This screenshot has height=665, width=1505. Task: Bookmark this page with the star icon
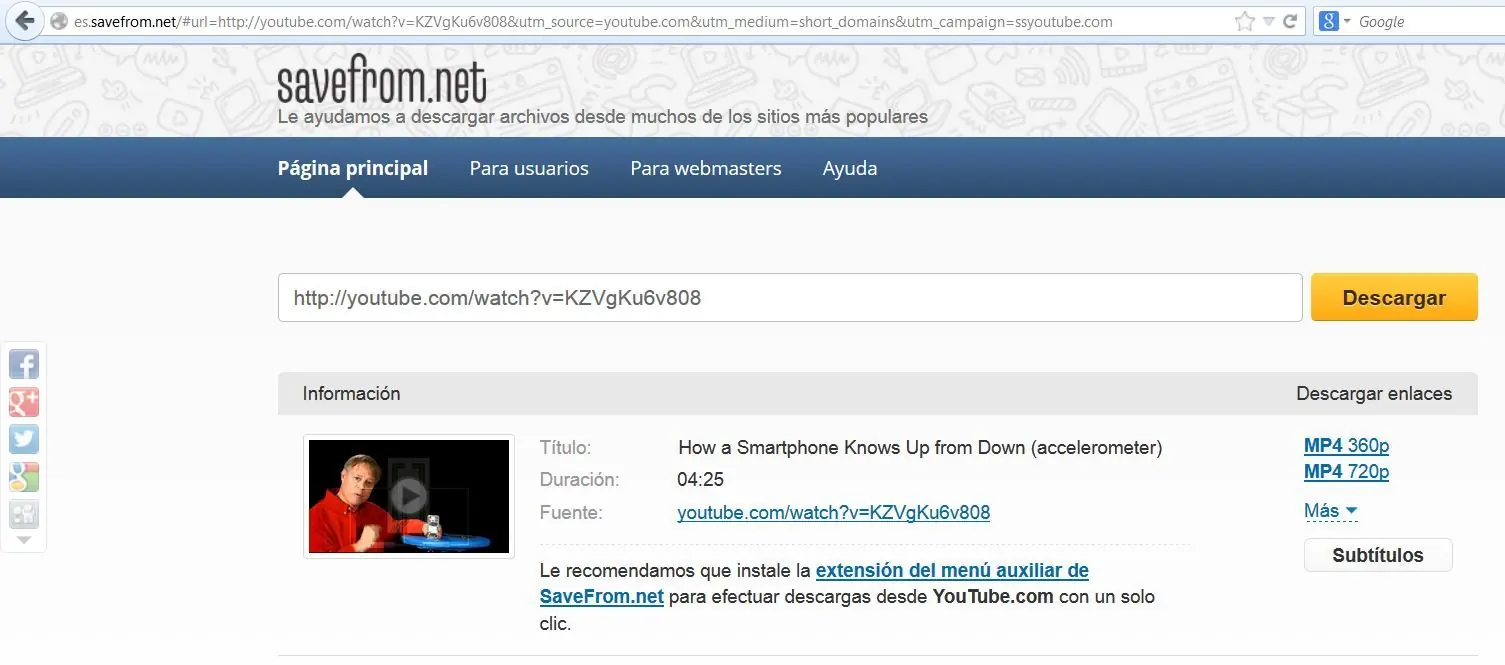tap(1244, 21)
